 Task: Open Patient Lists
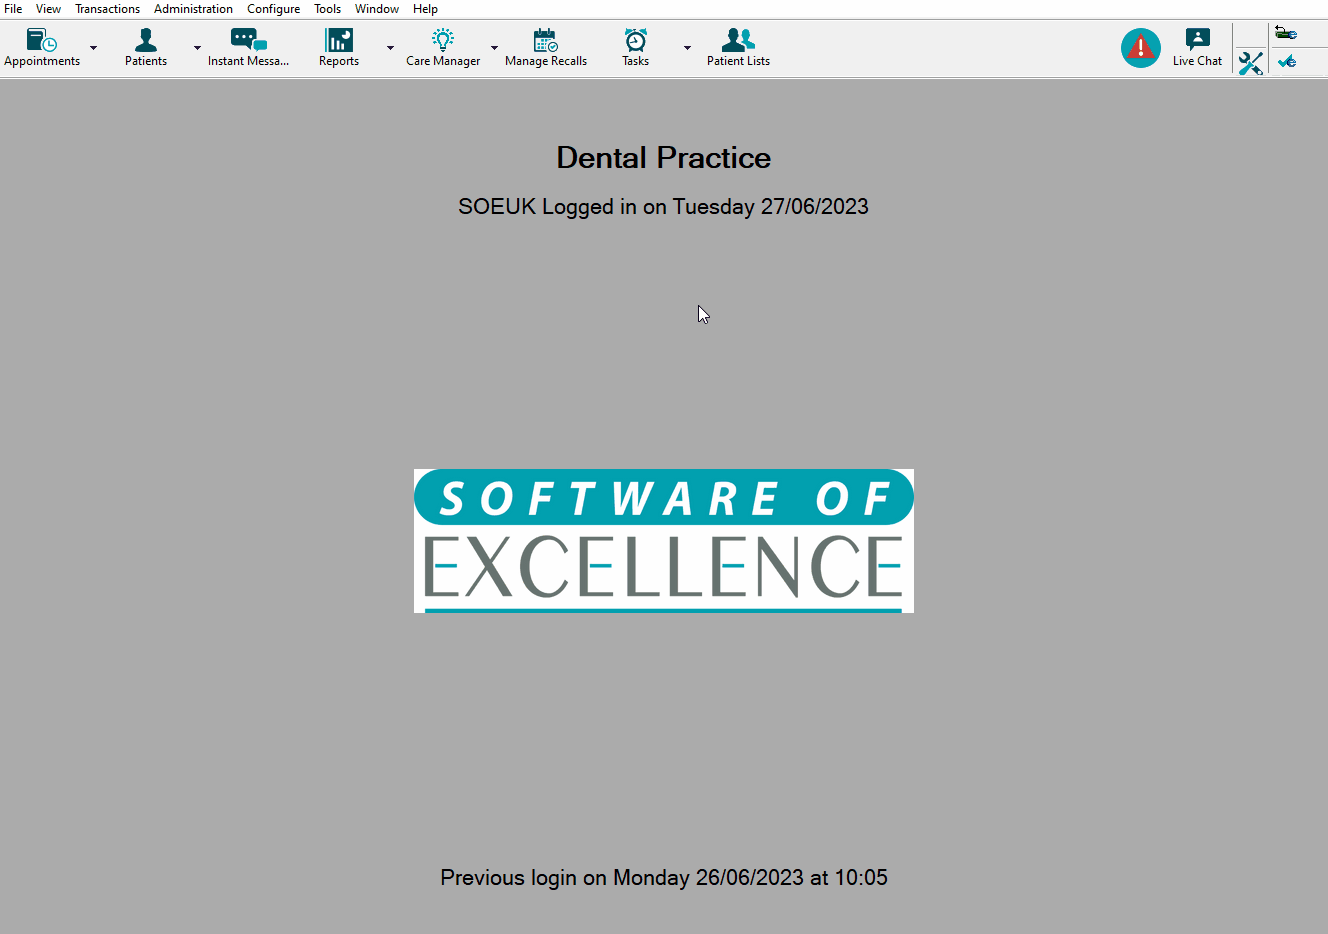pos(738,48)
